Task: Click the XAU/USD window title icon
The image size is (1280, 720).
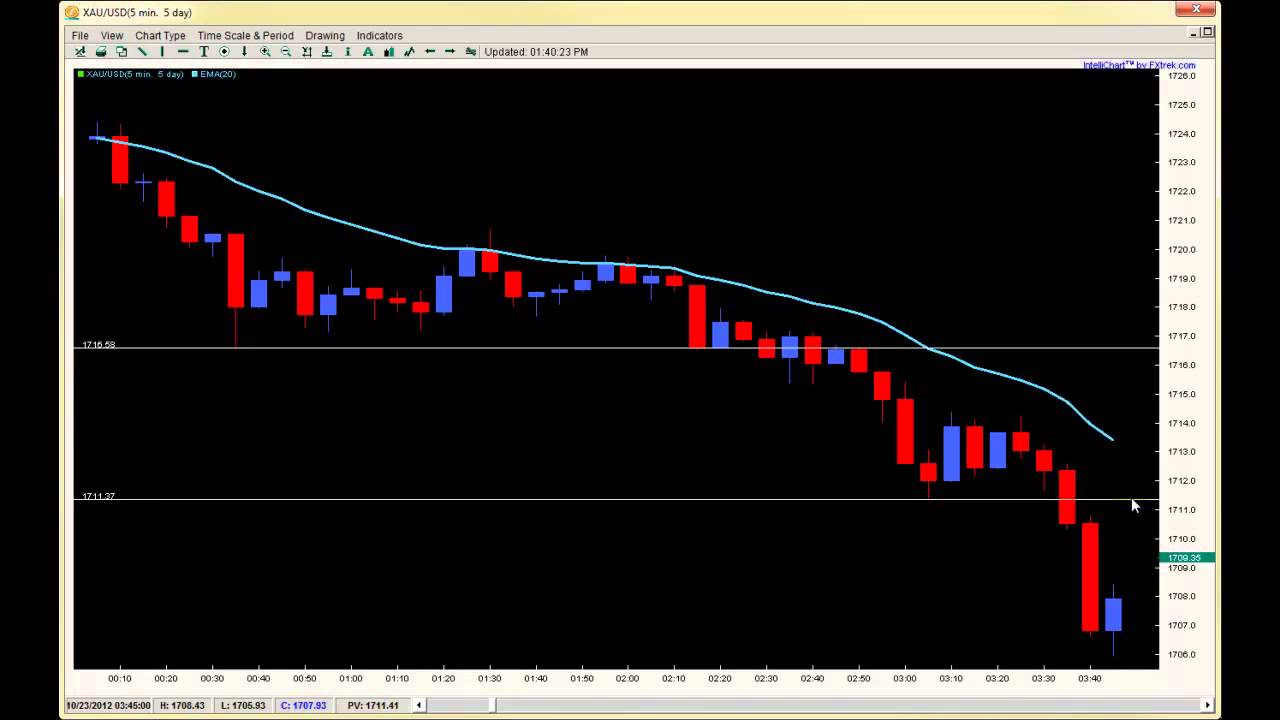Action: pos(72,12)
